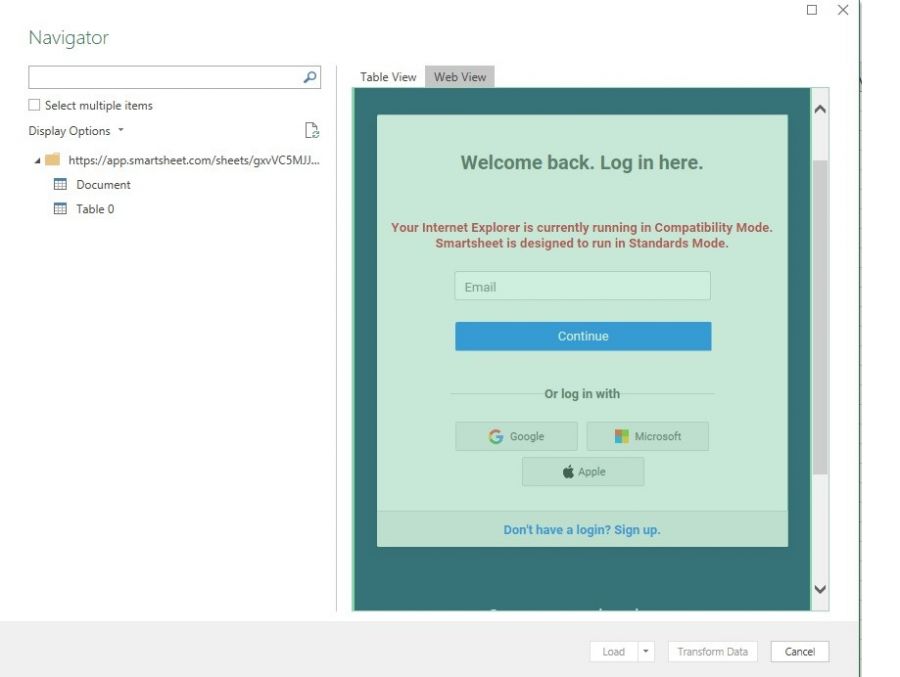Click the Apple logo icon
This screenshot has width=900, height=677.
[568, 471]
